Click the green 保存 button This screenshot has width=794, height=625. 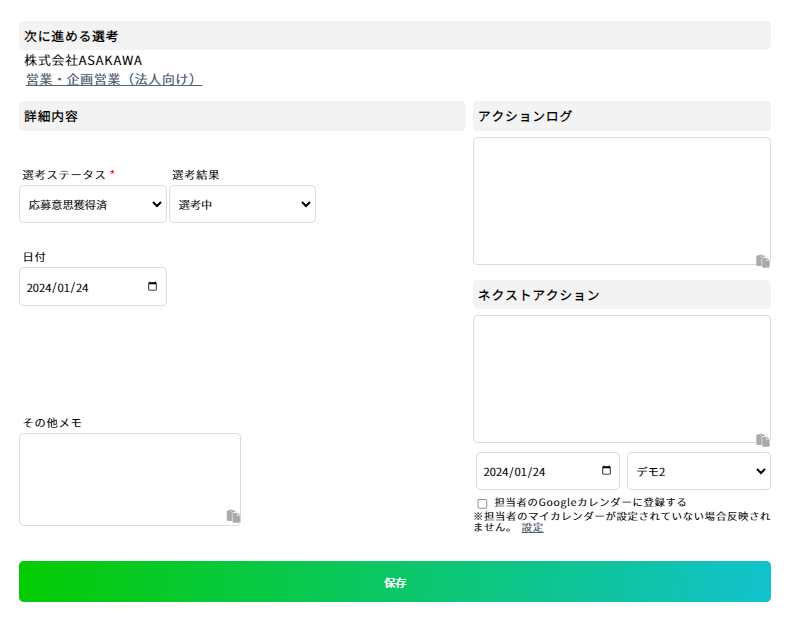(x=395, y=581)
